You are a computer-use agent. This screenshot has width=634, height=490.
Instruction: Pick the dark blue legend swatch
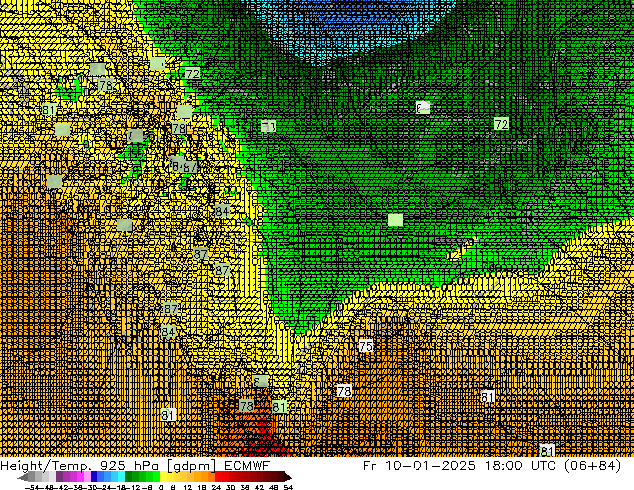[x=94, y=477]
